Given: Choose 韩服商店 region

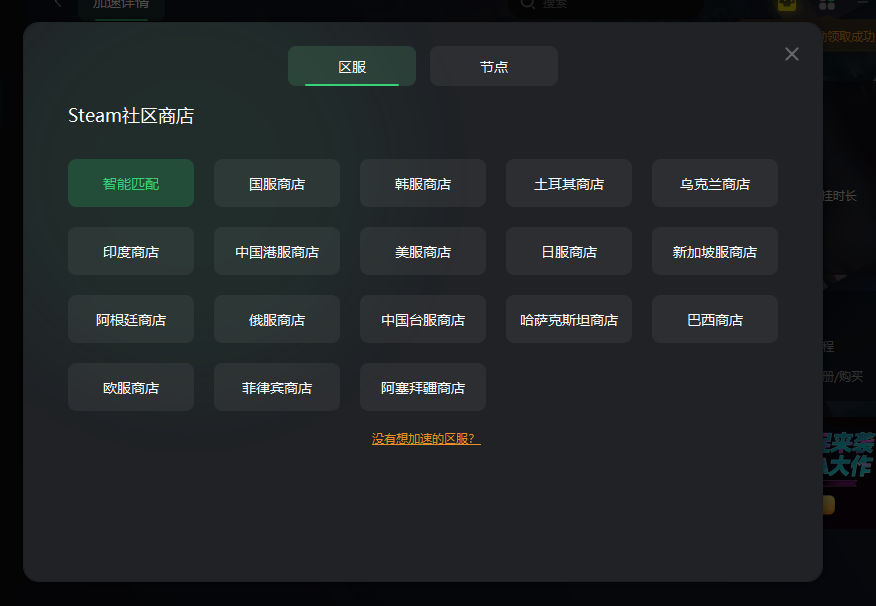Looking at the screenshot, I should (x=423, y=183).
